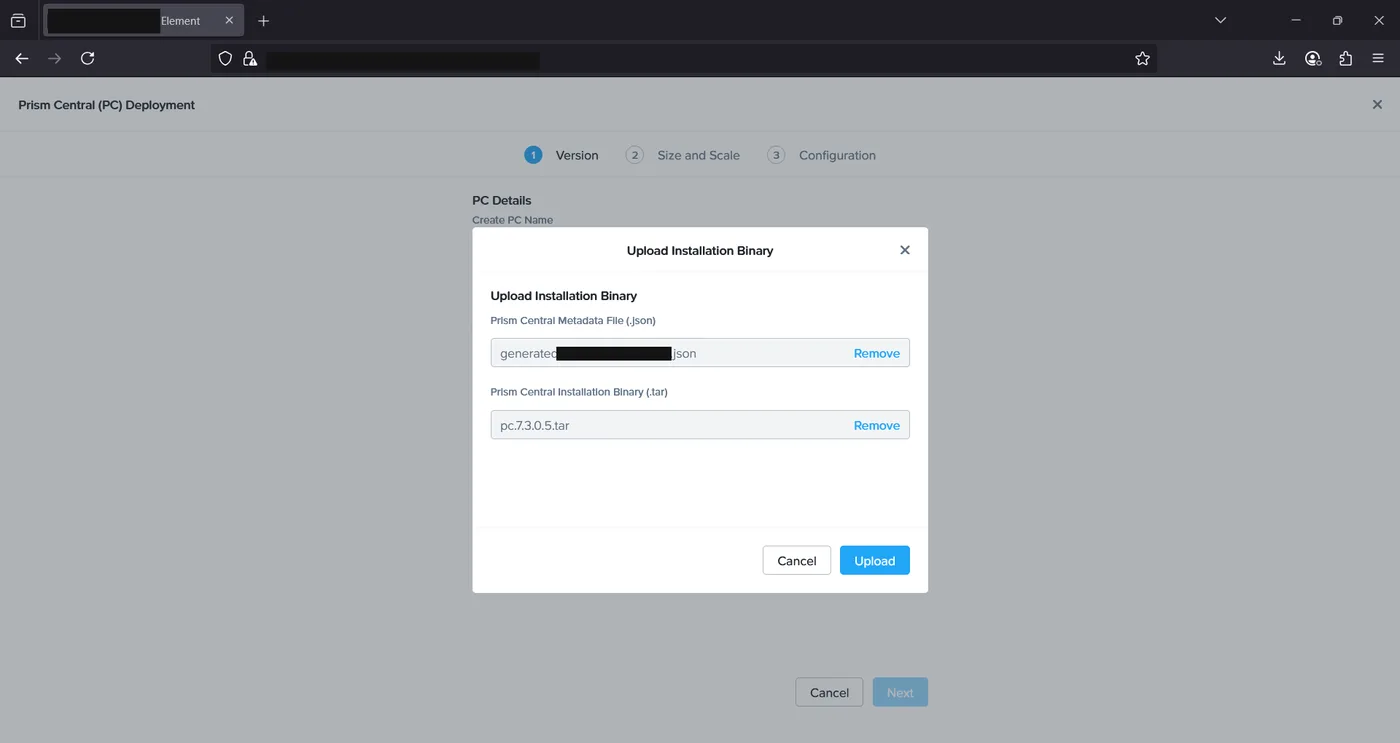Remove the metadata .json file

[x=877, y=353]
